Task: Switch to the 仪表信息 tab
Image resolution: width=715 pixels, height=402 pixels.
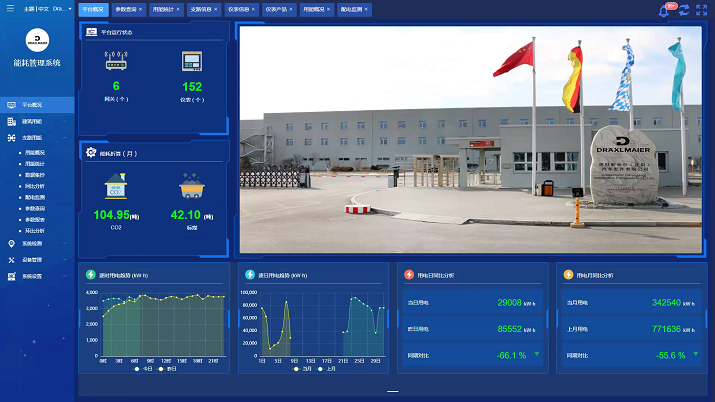Action: (x=237, y=9)
